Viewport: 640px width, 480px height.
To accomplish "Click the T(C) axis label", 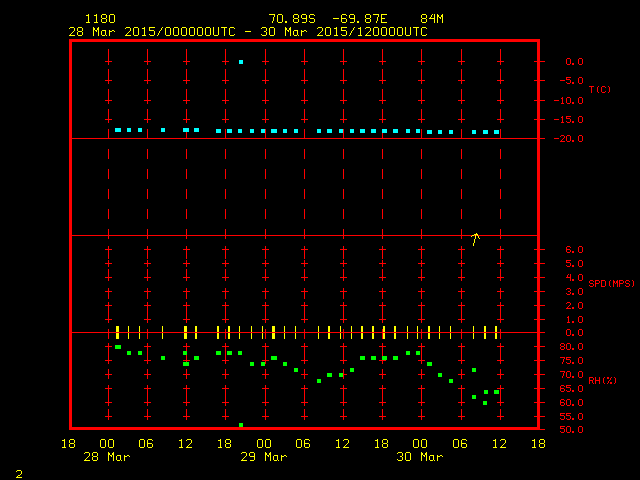I will 599,90.
